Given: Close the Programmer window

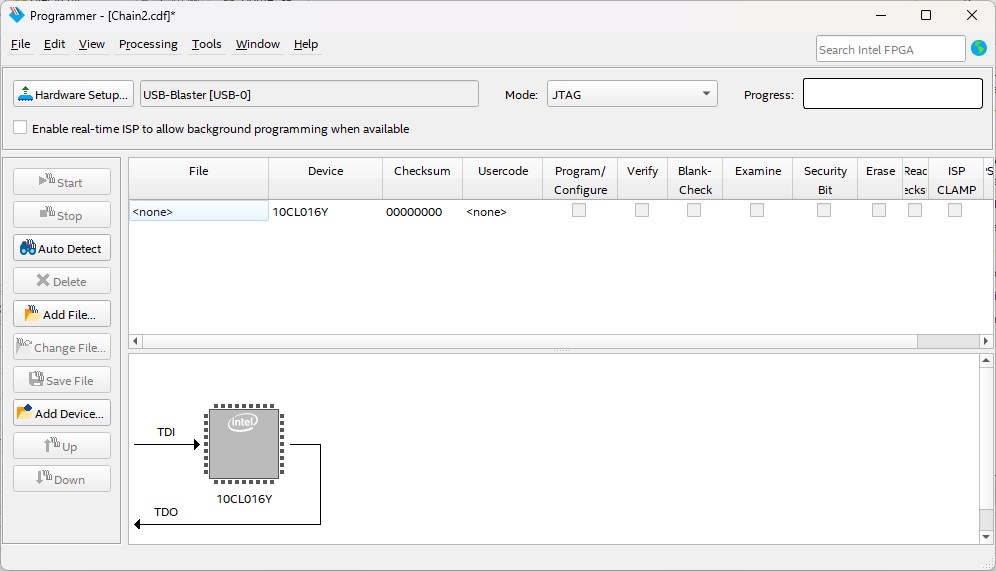Looking at the screenshot, I should [972, 15].
